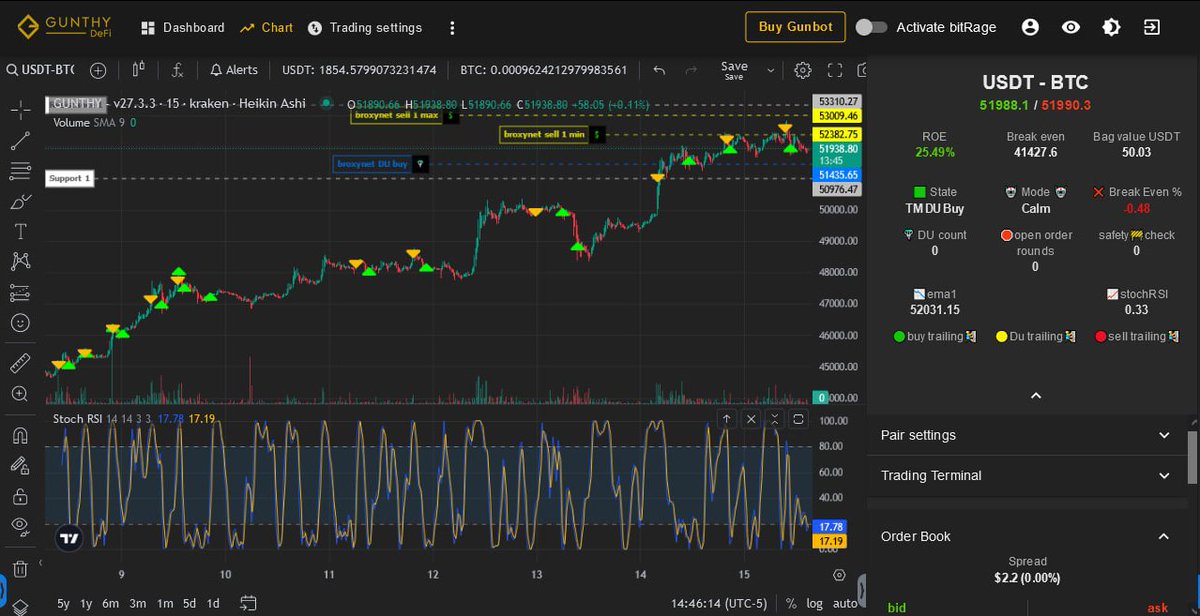Click the Buy Gunbot button
Screen dimensions: 1200x616
click(795, 27)
